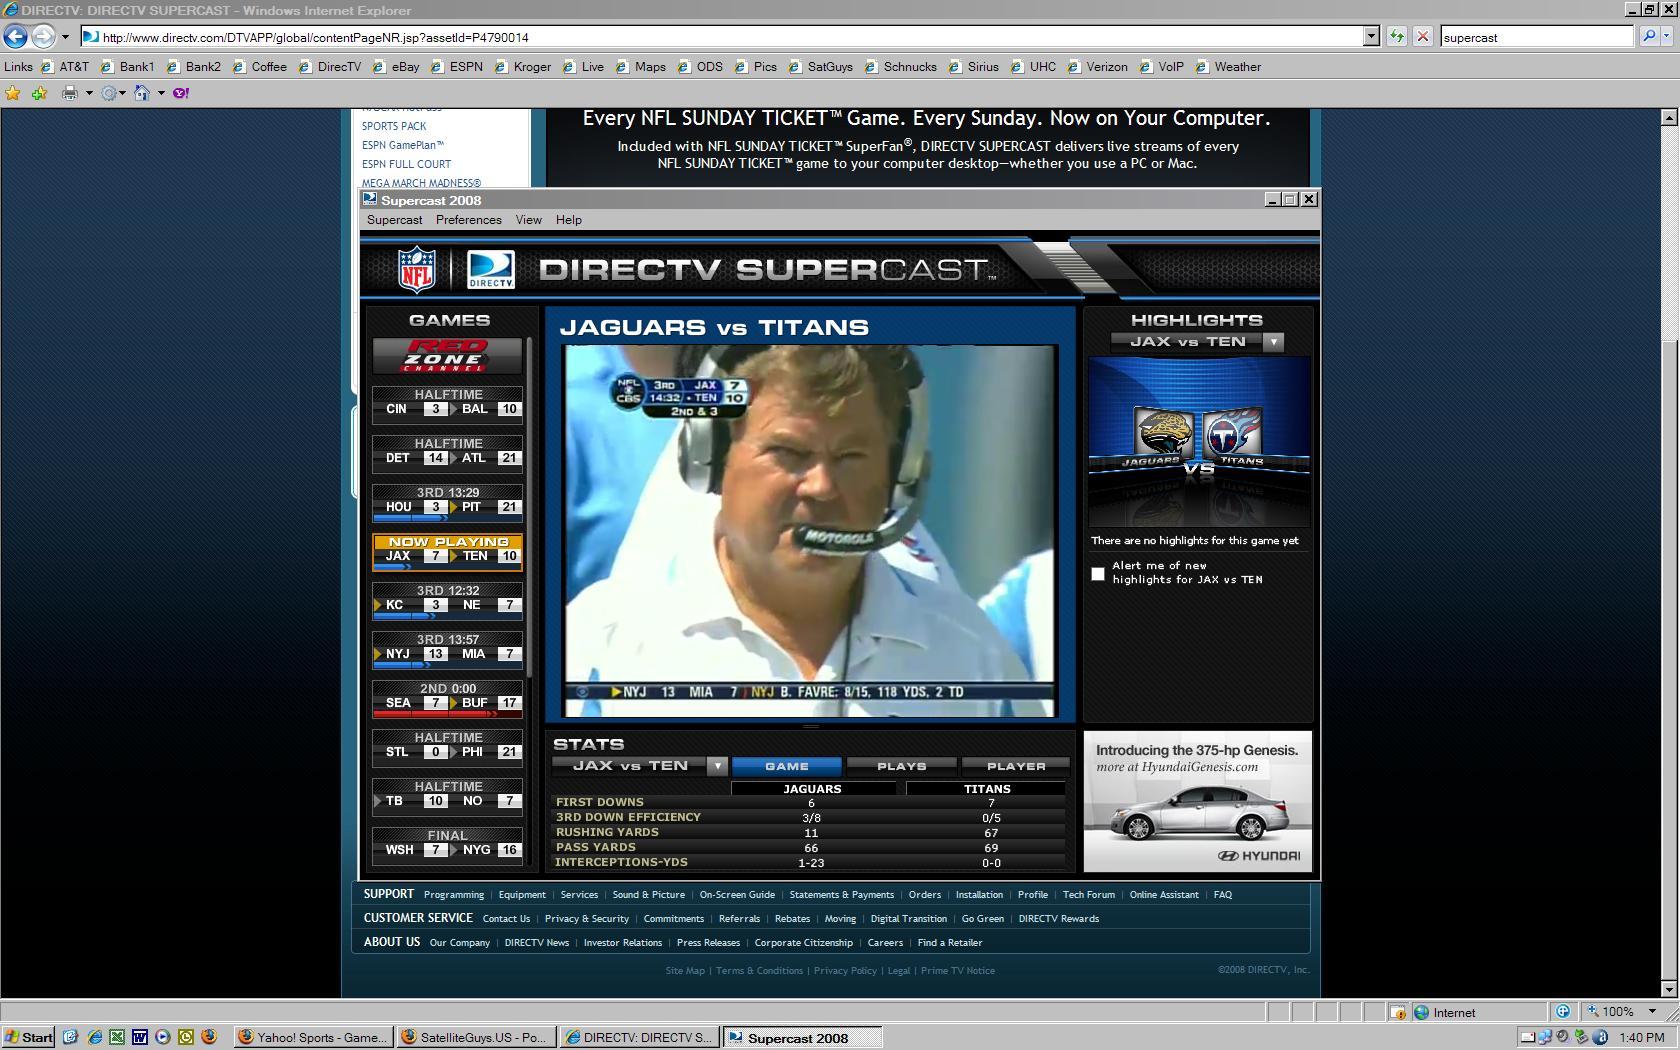Click the Supercast 2008 window title icon

[x=370, y=200]
